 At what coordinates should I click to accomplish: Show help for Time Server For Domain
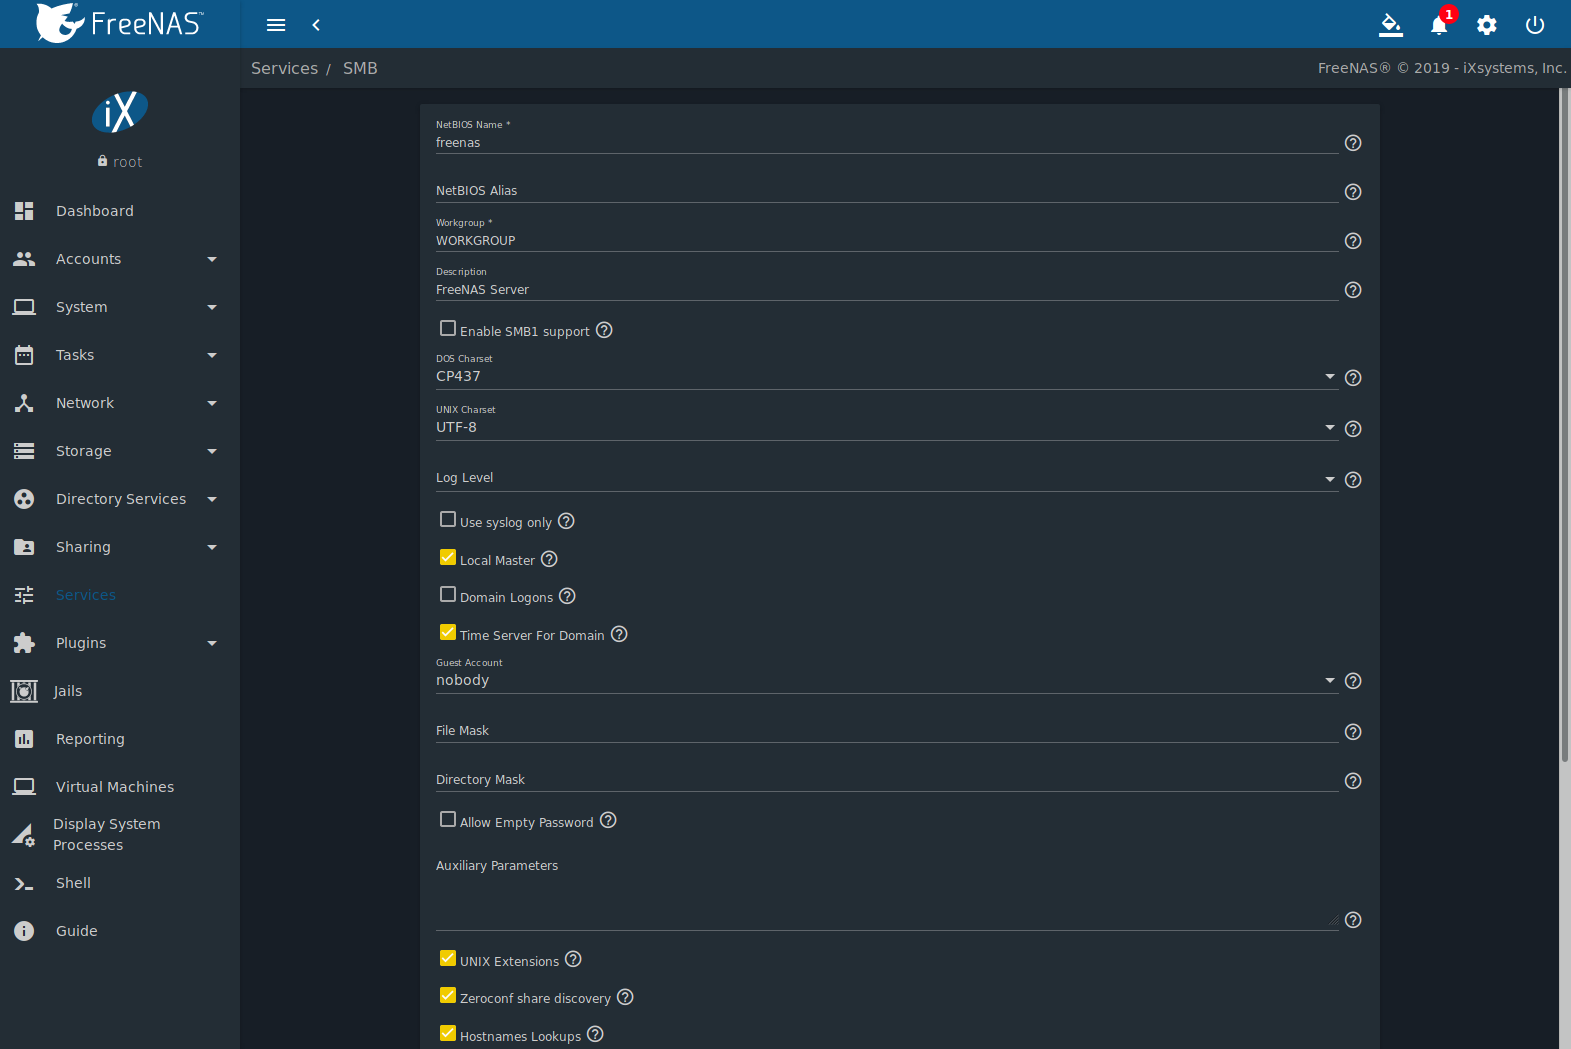pyautogui.click(x=619, y=634)
